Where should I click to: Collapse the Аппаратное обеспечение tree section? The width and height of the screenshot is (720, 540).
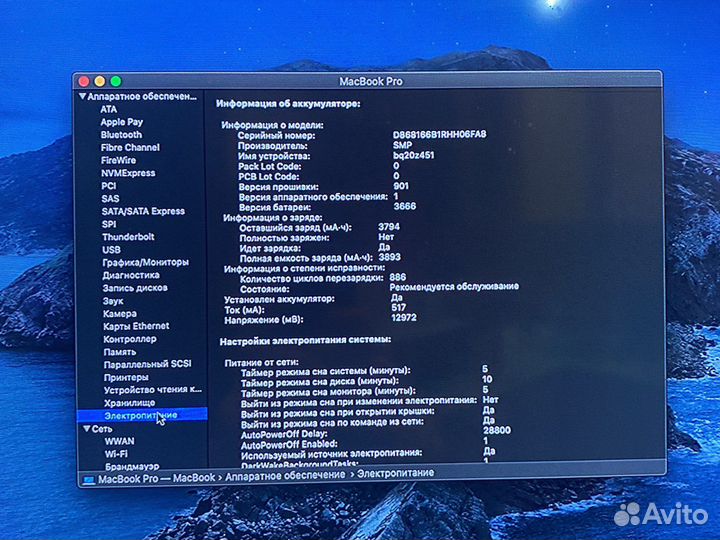tap(83, 96)
